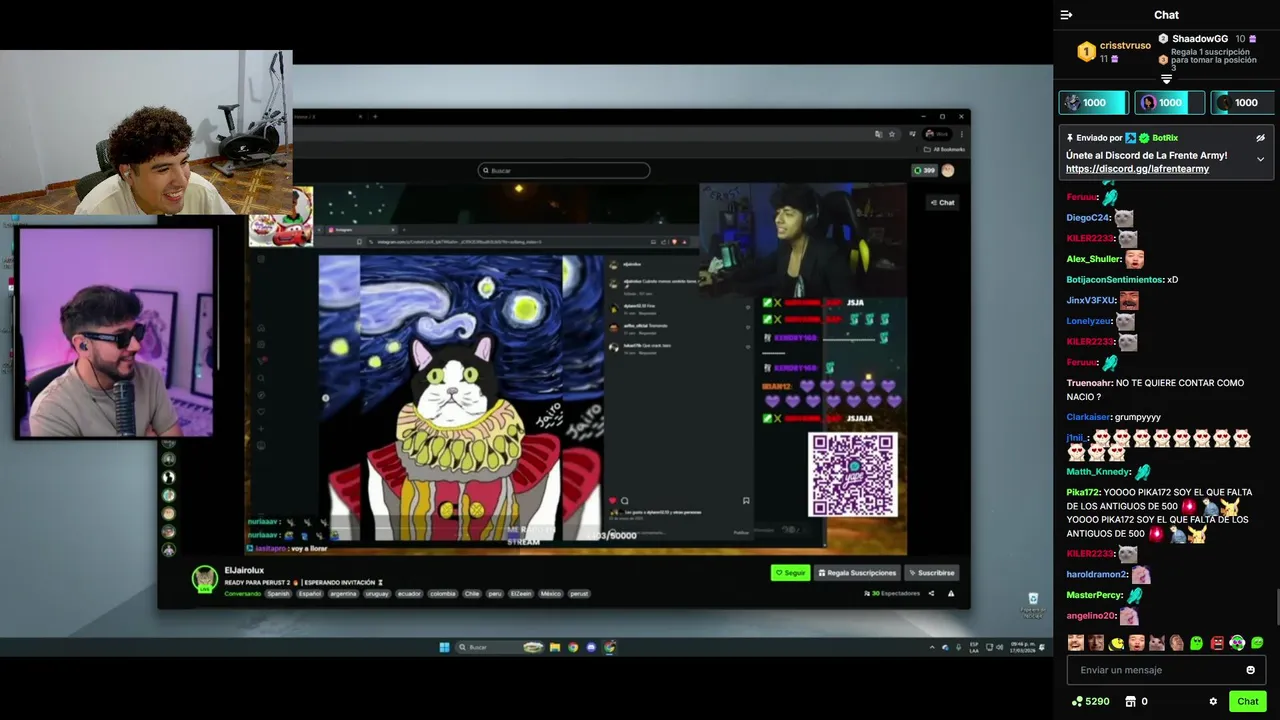Click the green Seguir button in streamed browser

pyautogui.click(x=790, y=573)
